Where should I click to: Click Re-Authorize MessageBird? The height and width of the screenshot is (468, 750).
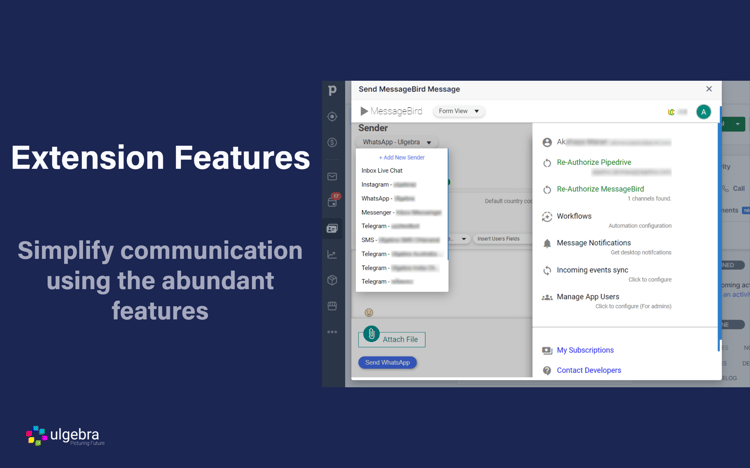pos(600,189)
